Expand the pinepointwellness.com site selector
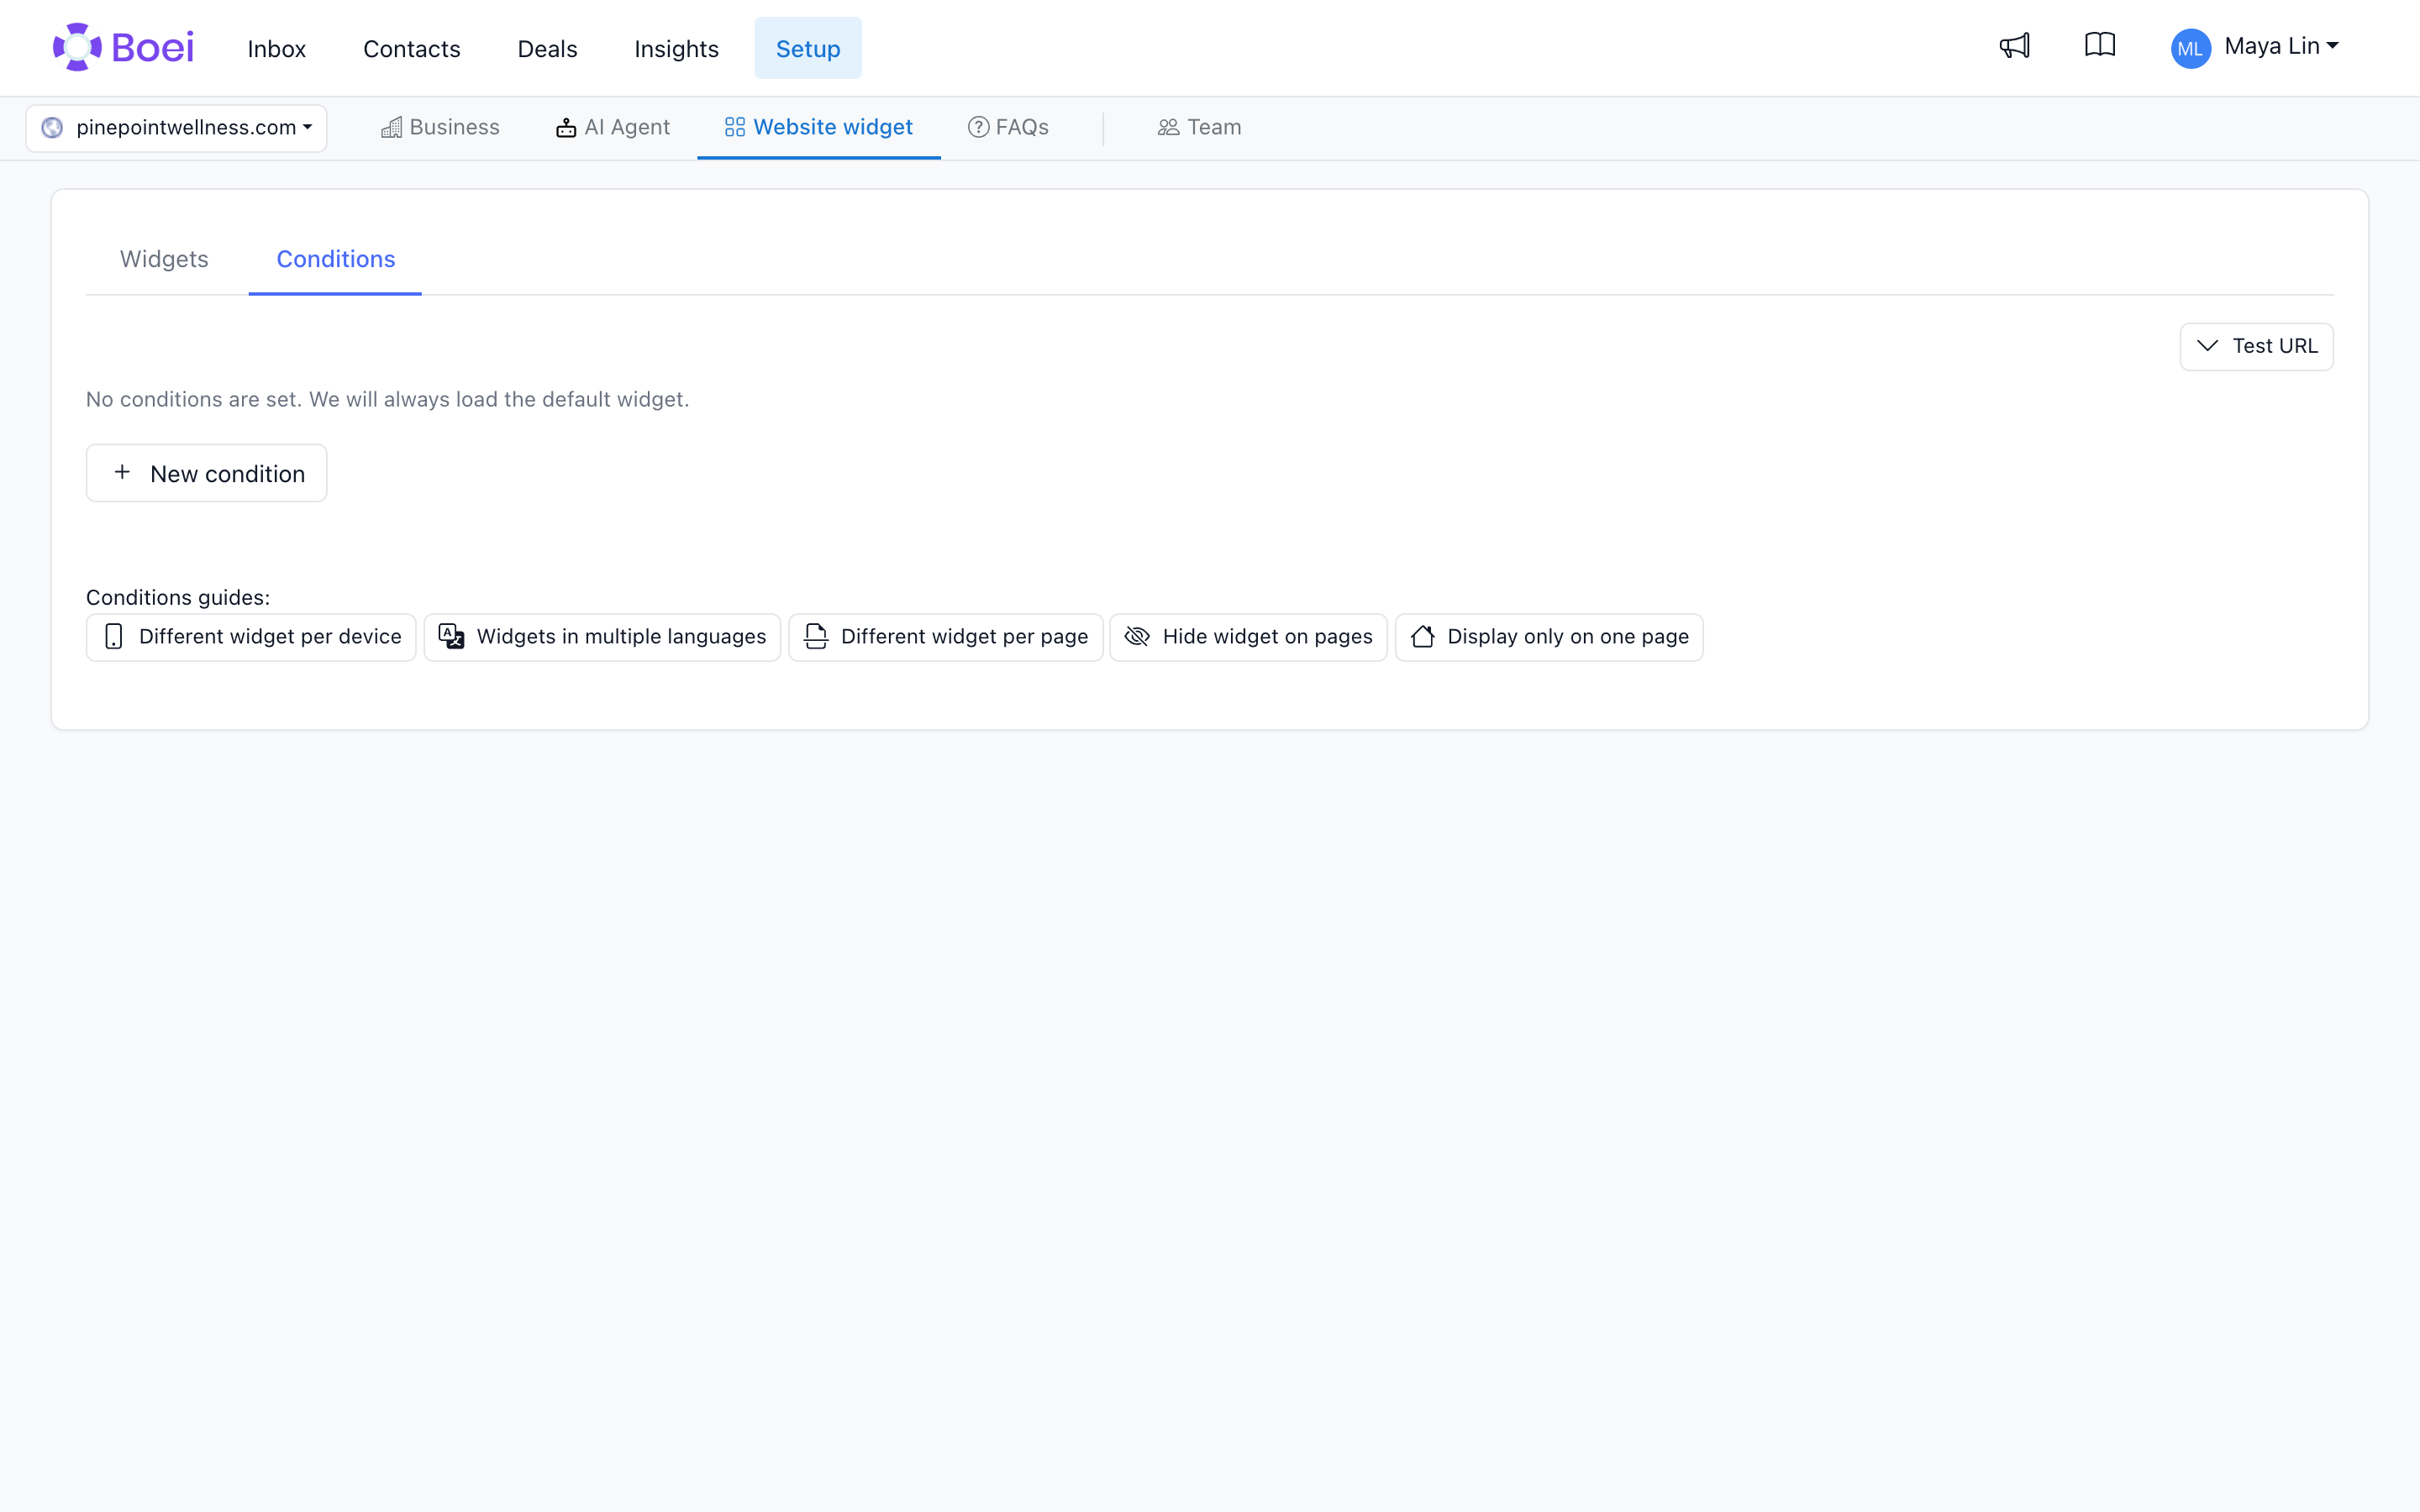 coord(176,128)
